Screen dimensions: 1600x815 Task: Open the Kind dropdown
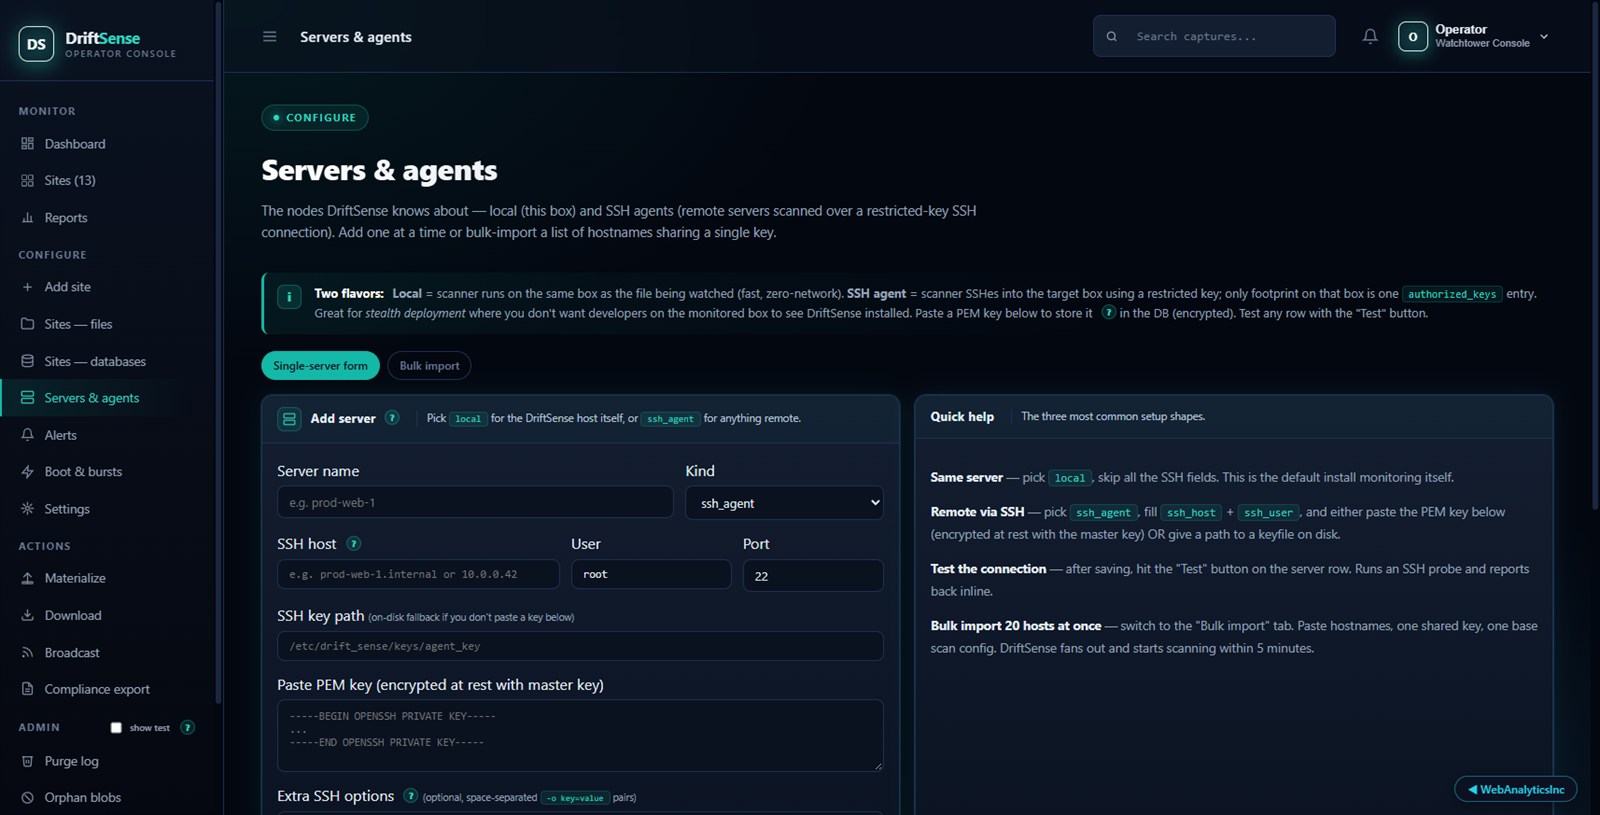[x=785, y=503]
